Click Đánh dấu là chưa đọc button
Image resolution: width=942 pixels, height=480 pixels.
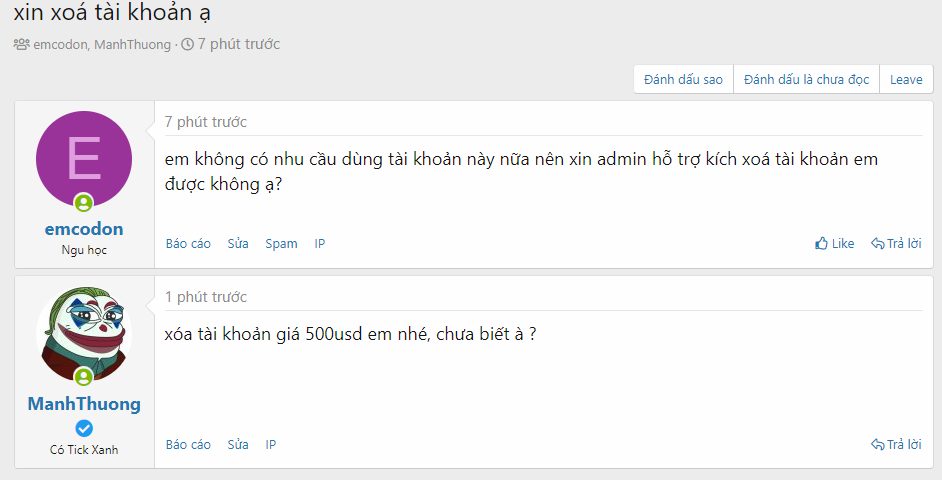coord(806,79)
